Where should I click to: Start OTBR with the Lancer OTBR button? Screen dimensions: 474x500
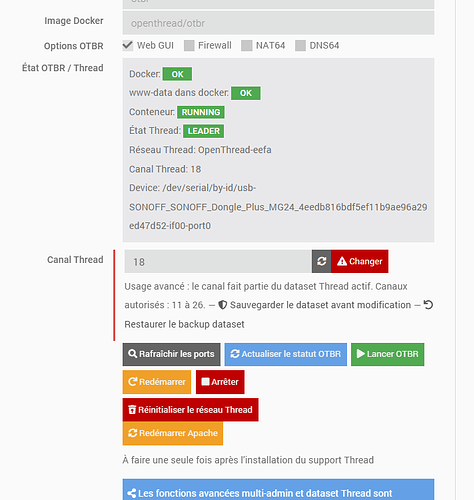click(x=388, y=354)
